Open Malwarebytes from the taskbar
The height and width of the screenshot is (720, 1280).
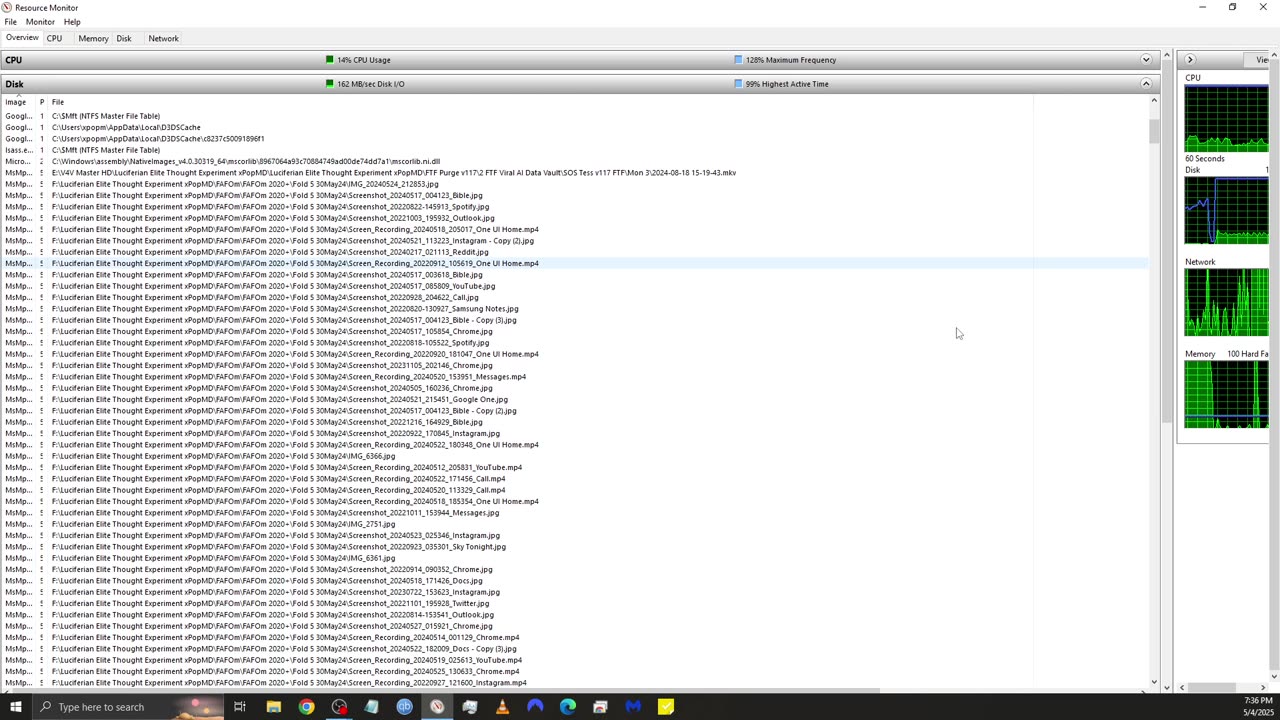(x=633, y=707)
